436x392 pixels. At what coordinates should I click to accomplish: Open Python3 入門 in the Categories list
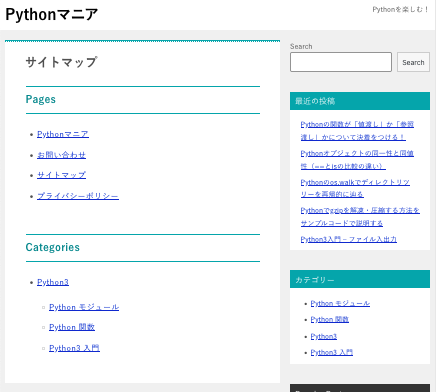pos(74,348)
